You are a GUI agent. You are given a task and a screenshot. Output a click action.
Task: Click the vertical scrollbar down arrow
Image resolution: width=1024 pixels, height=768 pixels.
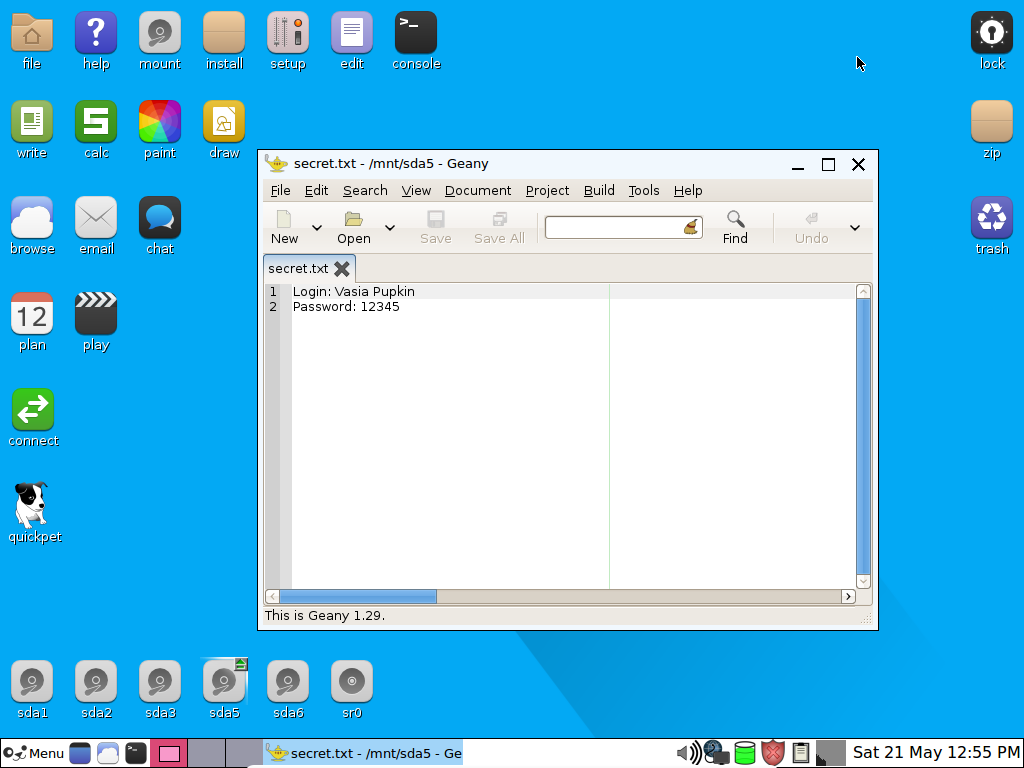point(863,581)
